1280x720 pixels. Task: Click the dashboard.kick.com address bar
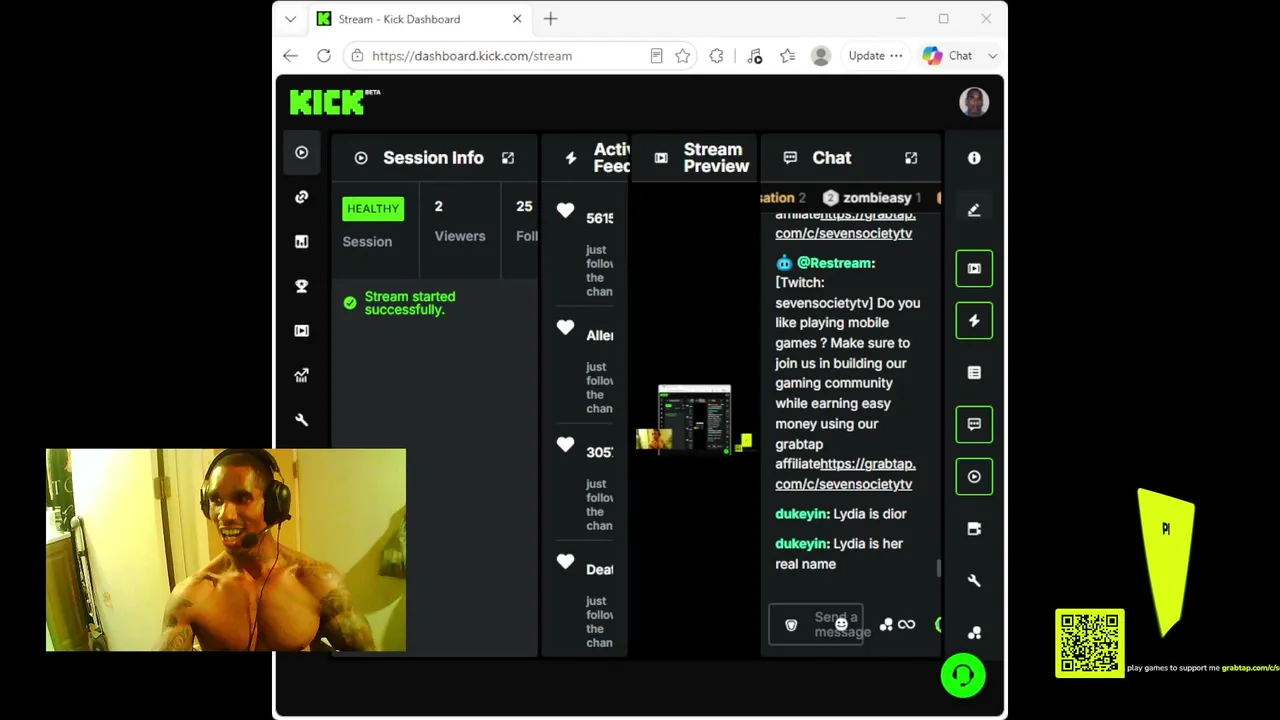click(x=520, y=56)
